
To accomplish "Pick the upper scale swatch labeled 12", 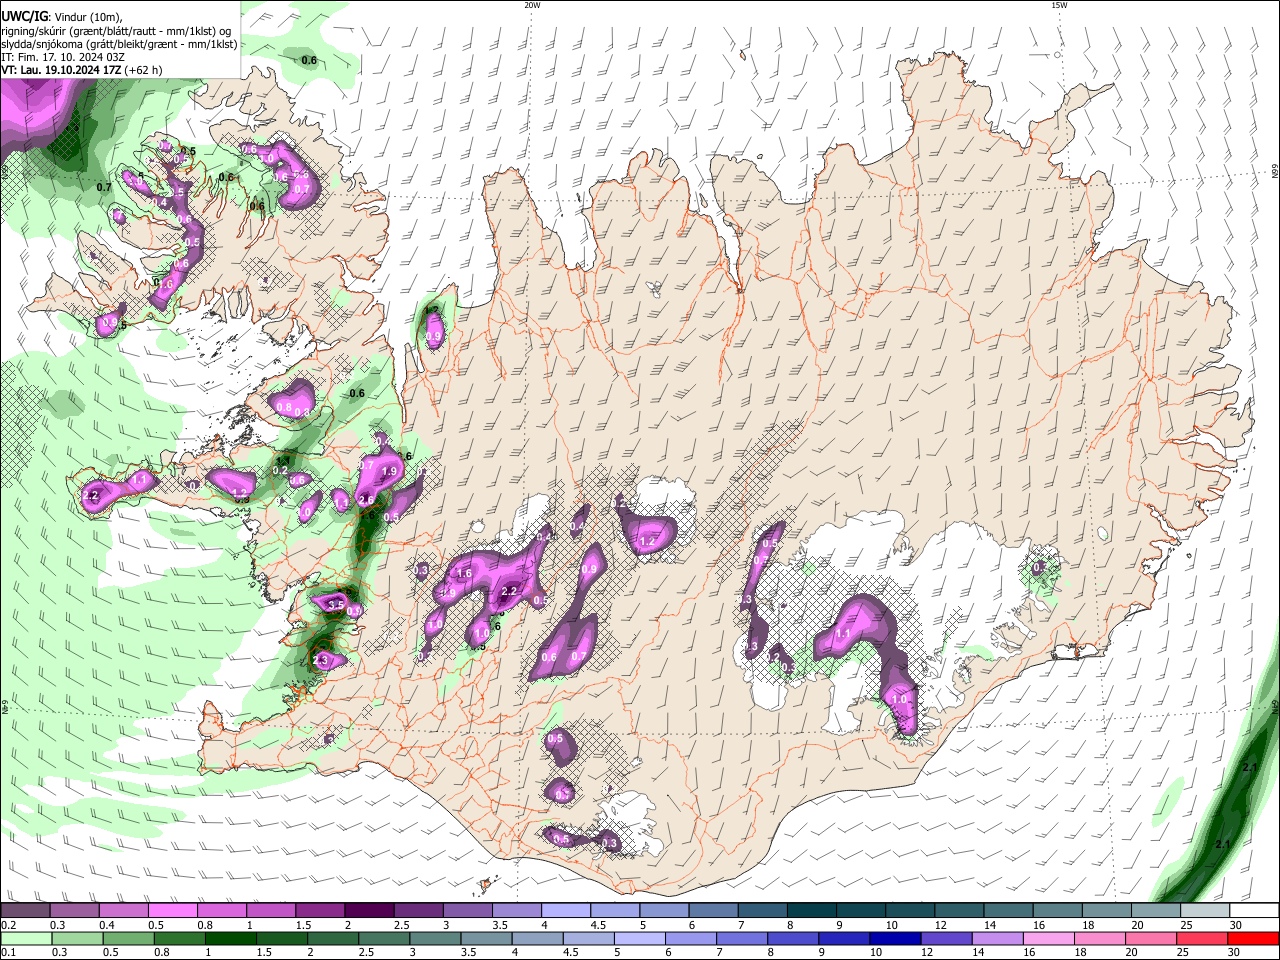I will 960,911.
